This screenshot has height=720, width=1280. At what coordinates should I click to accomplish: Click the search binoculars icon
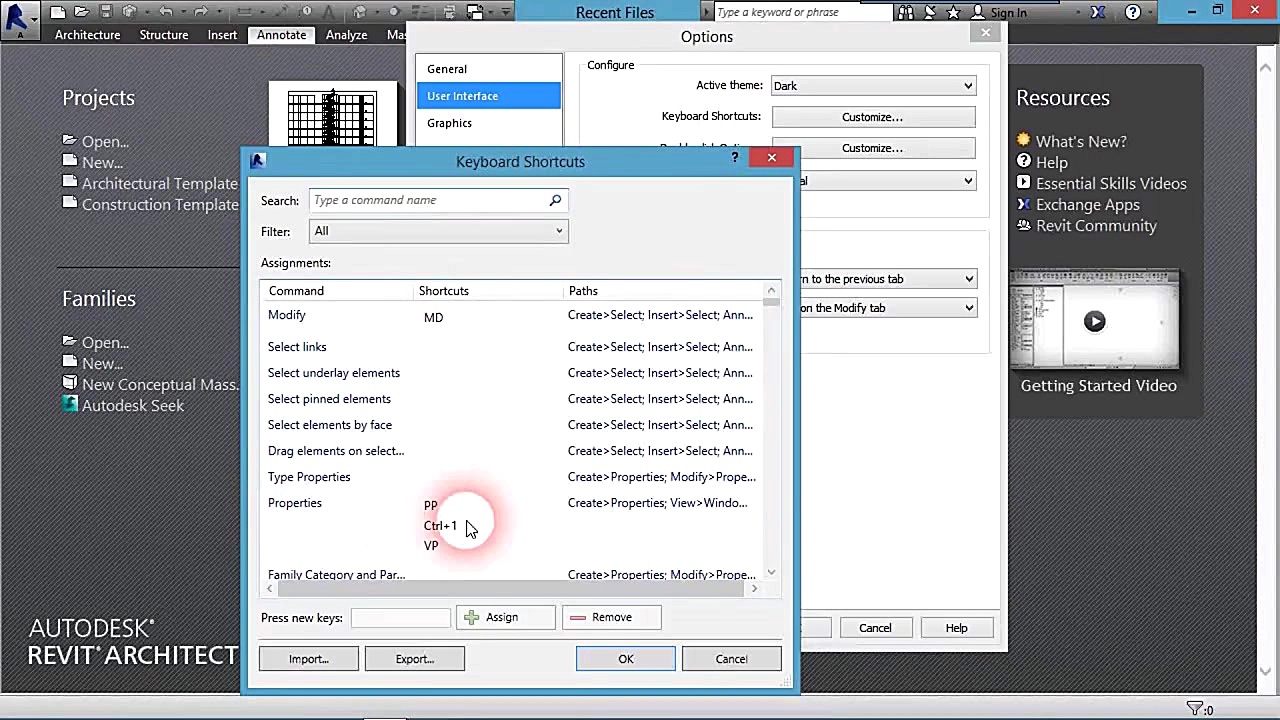905,13
